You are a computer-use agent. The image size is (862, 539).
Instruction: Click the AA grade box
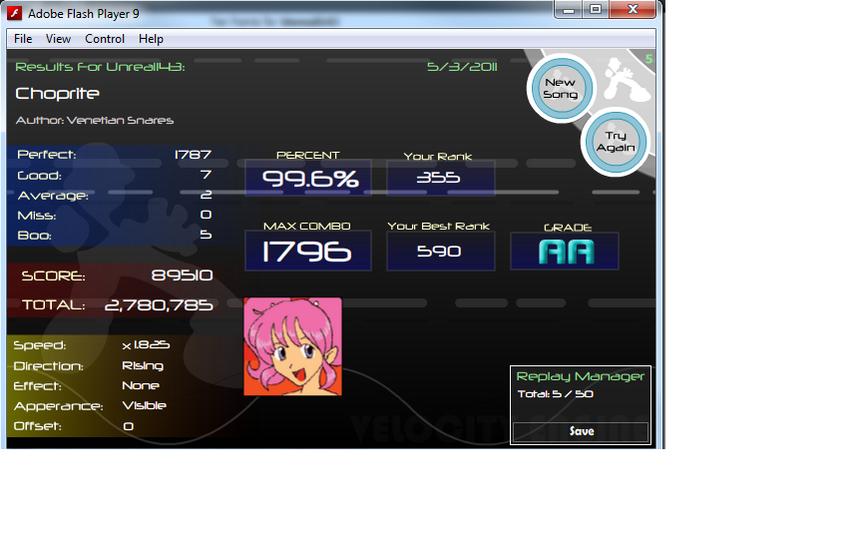(565, 251)
